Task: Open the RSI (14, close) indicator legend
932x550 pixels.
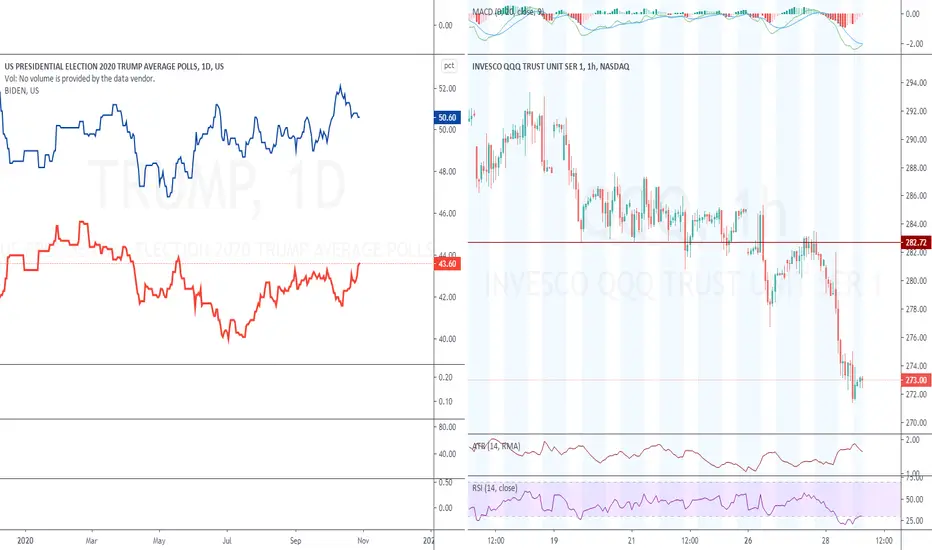Action: (495, 488)
